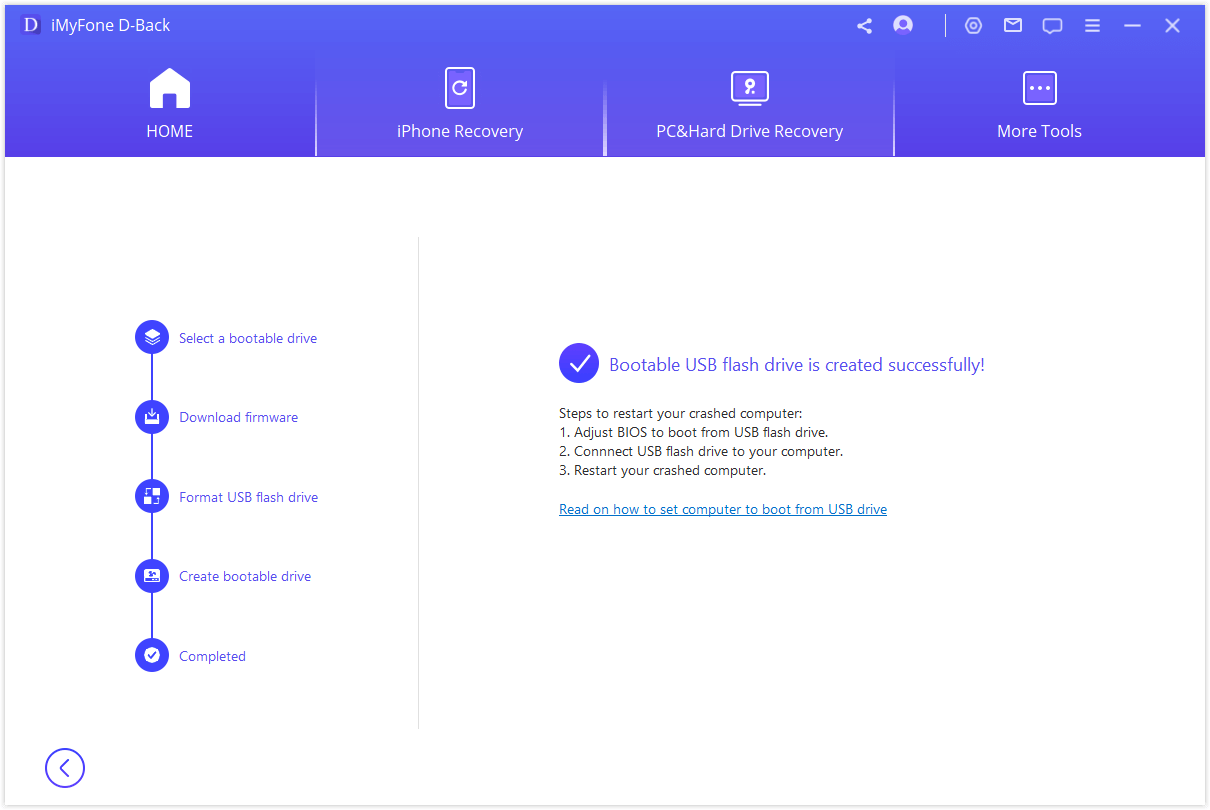Open the hamburger menu icon
The image size is (1210, 810).
pos(1093,26)
